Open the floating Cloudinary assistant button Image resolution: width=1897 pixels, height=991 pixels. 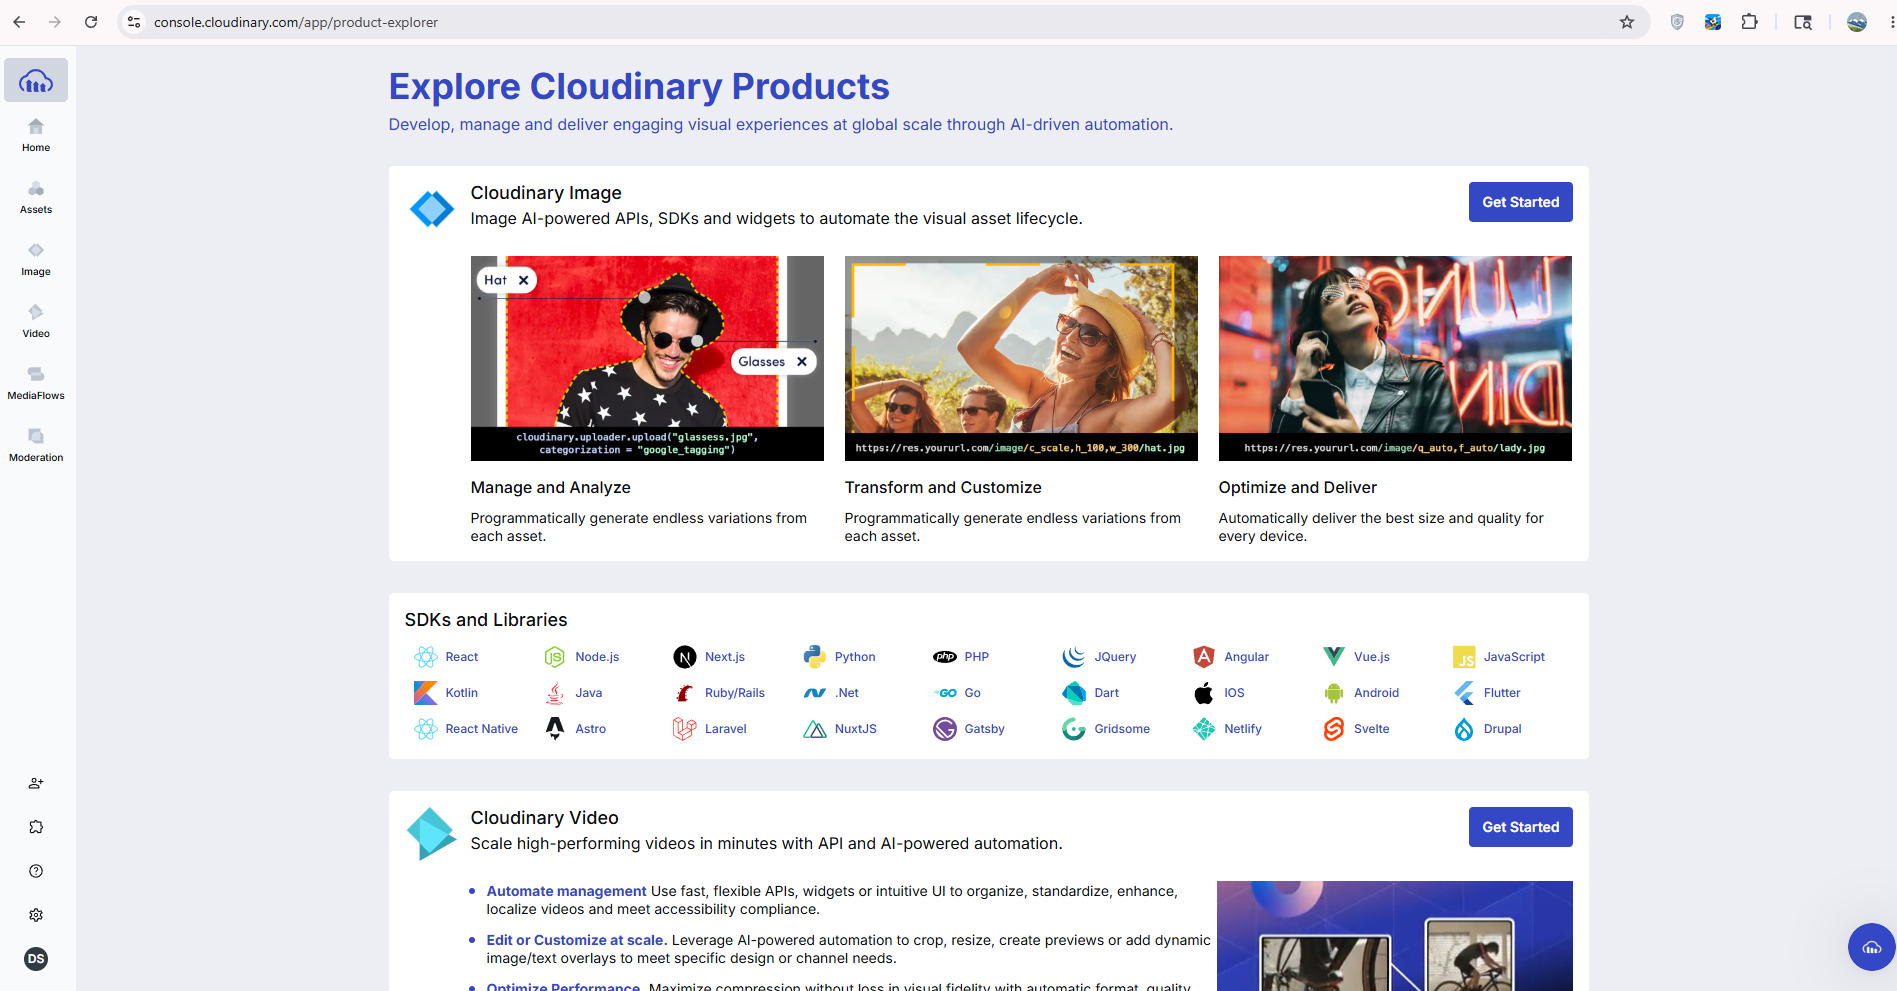point(1871,947)
